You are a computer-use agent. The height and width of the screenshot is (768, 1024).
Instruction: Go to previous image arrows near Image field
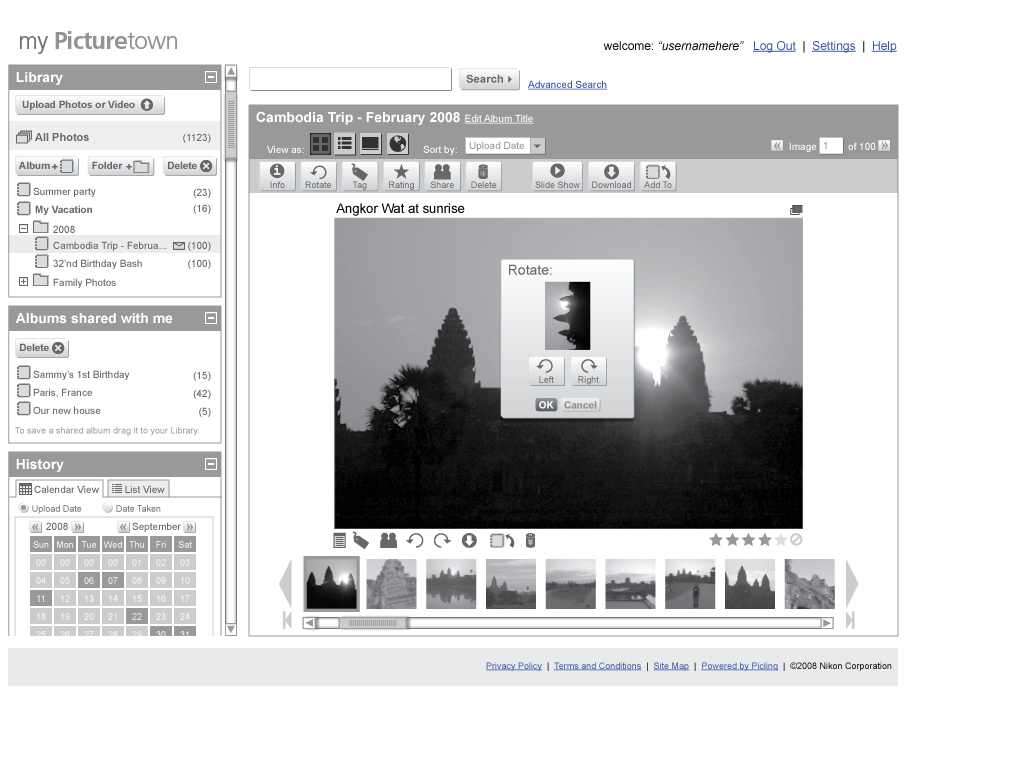point(777,146)
